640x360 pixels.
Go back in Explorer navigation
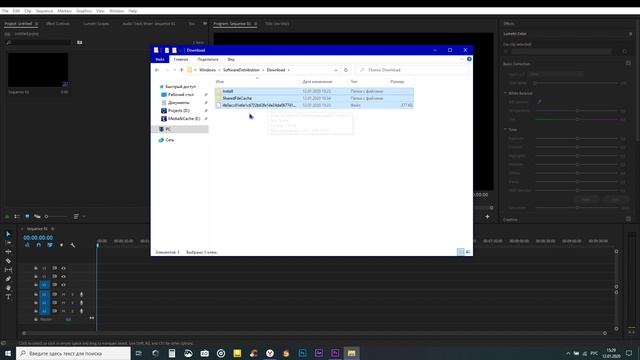click(x=157, y=70)
